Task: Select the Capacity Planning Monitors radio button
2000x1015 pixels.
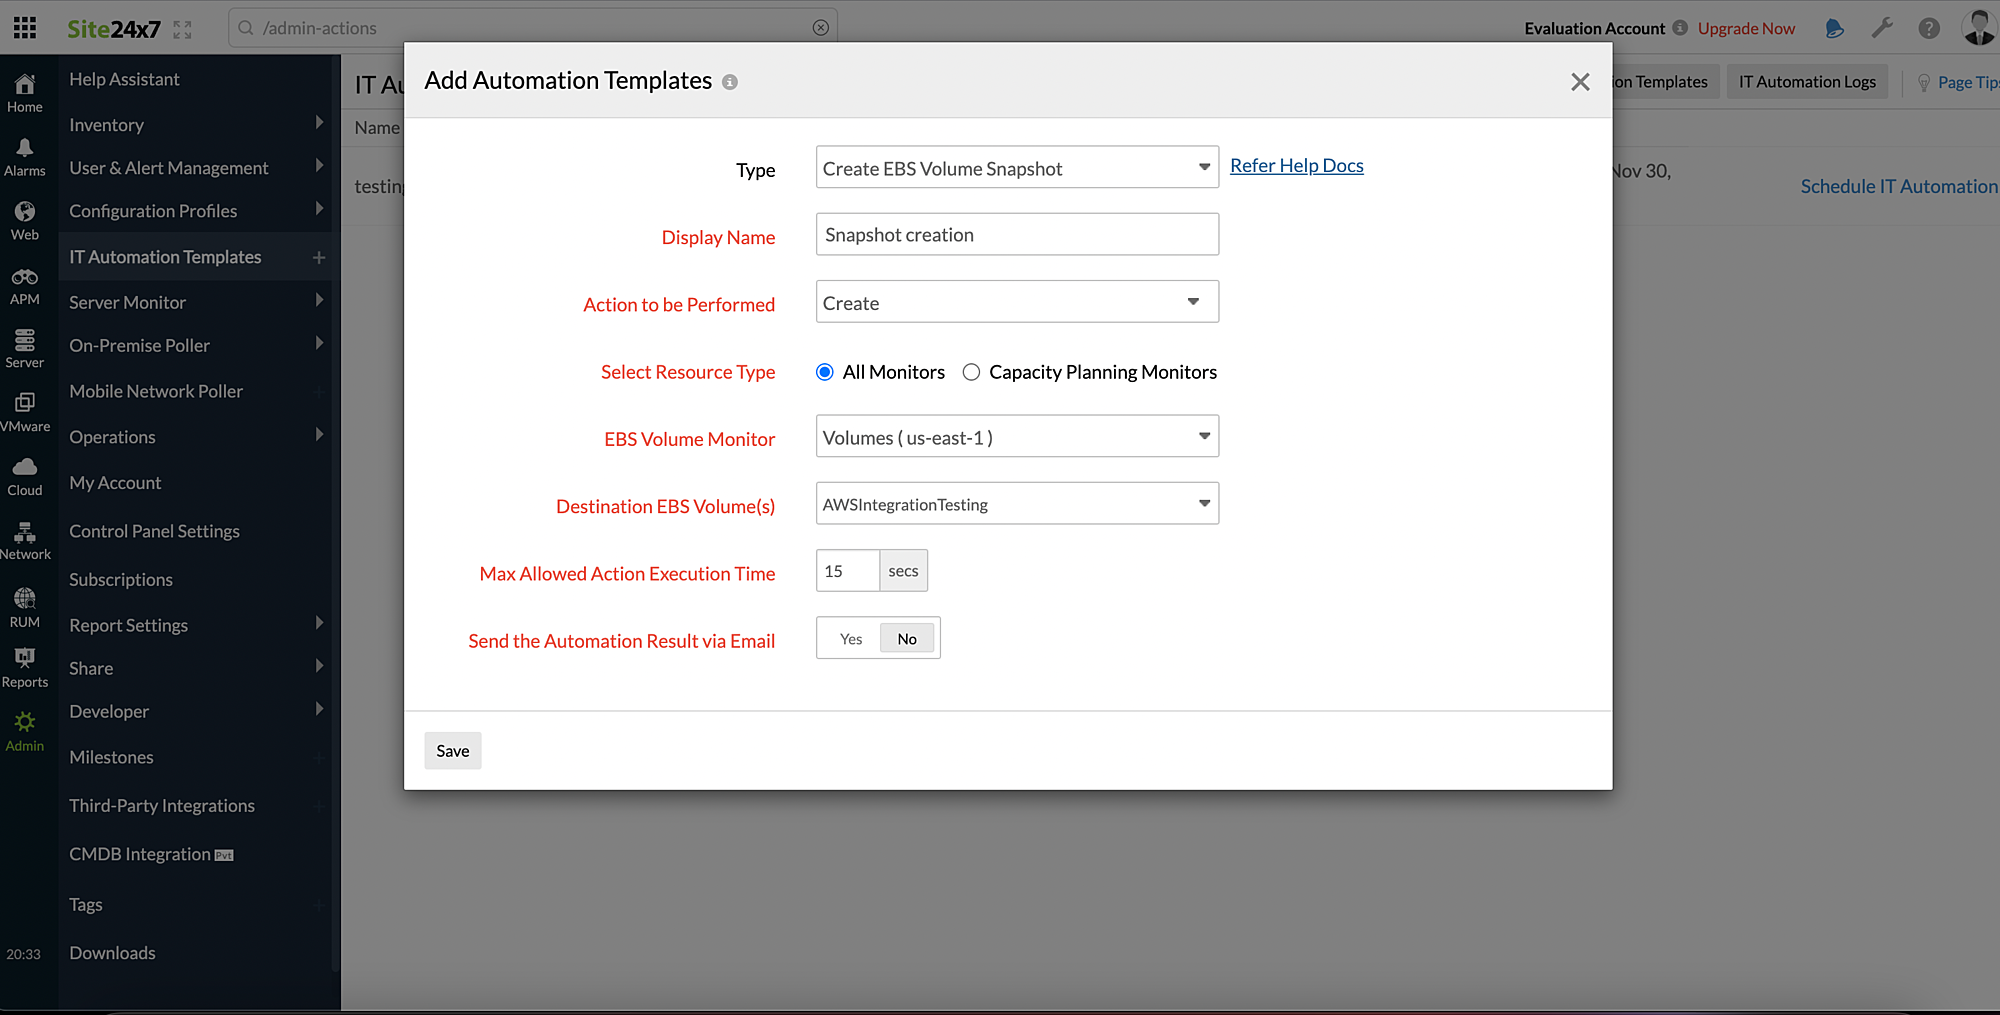Action: pyautogui.click(x=970, y=371)
